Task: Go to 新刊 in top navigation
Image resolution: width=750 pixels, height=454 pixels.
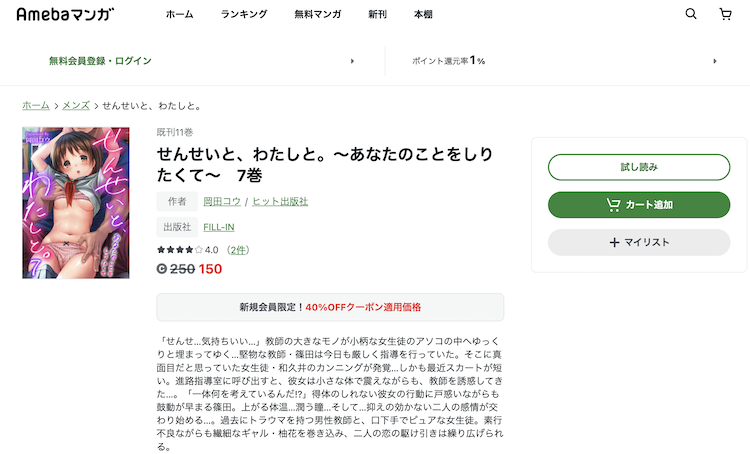Action: point(377,14)
